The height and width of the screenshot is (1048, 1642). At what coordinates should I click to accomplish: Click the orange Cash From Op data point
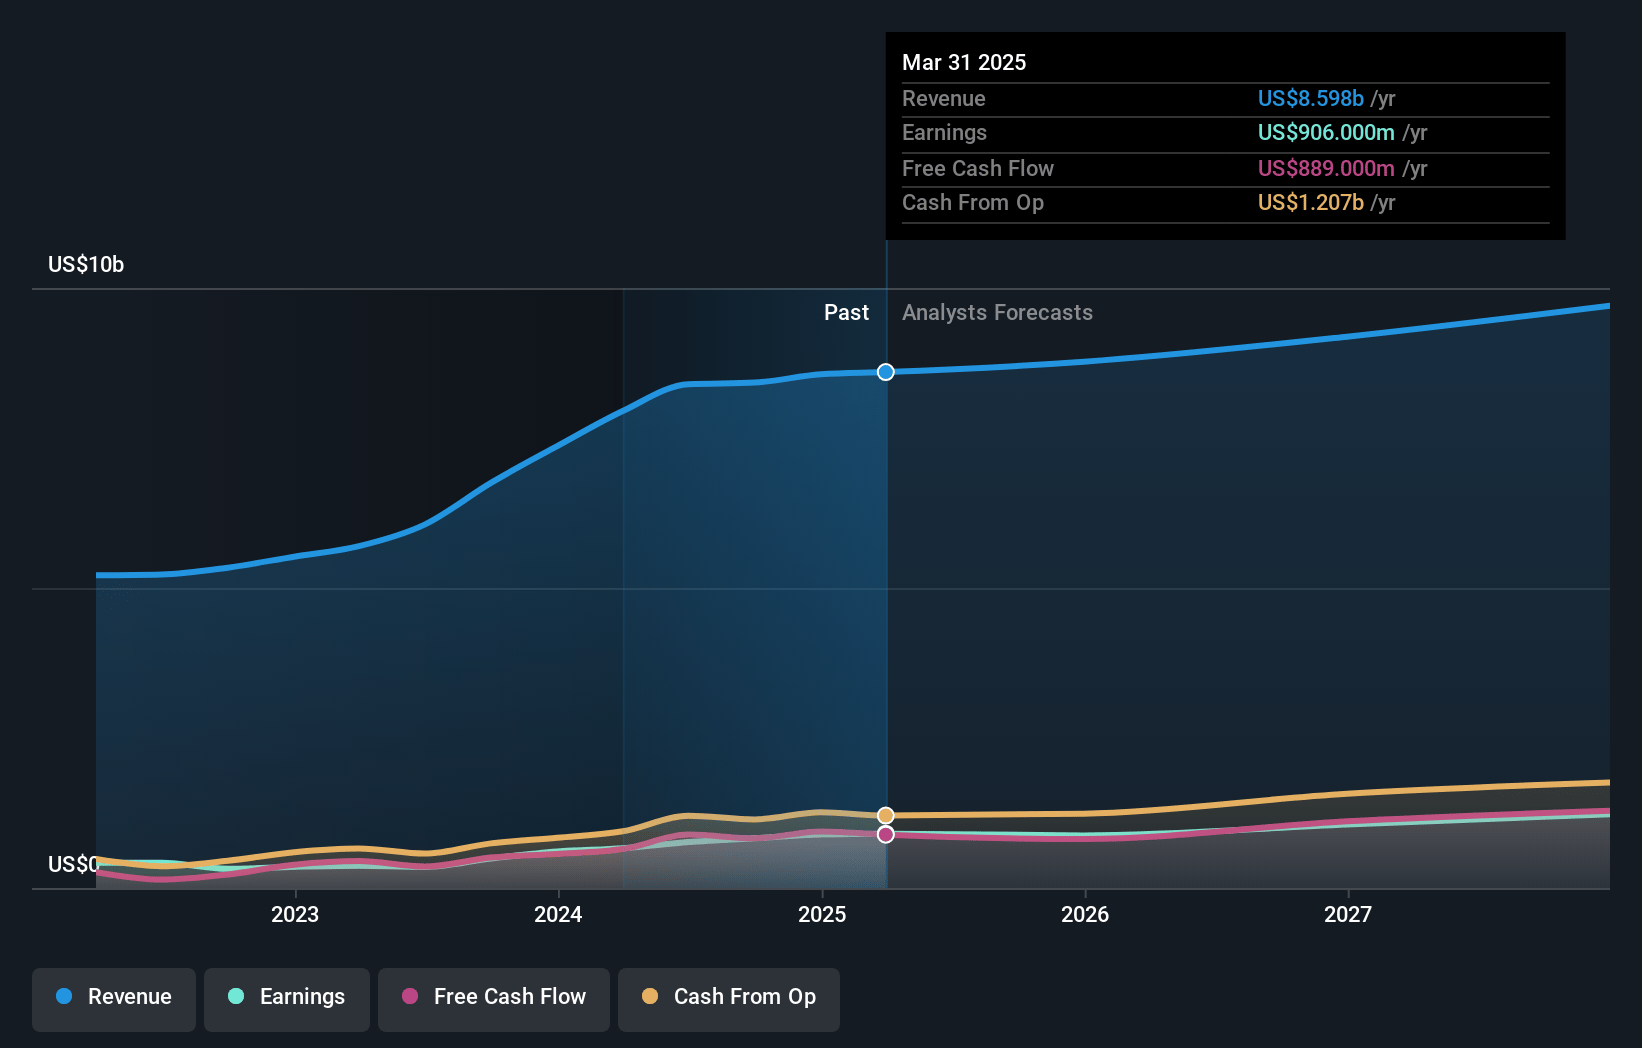(x=886, y=815)
